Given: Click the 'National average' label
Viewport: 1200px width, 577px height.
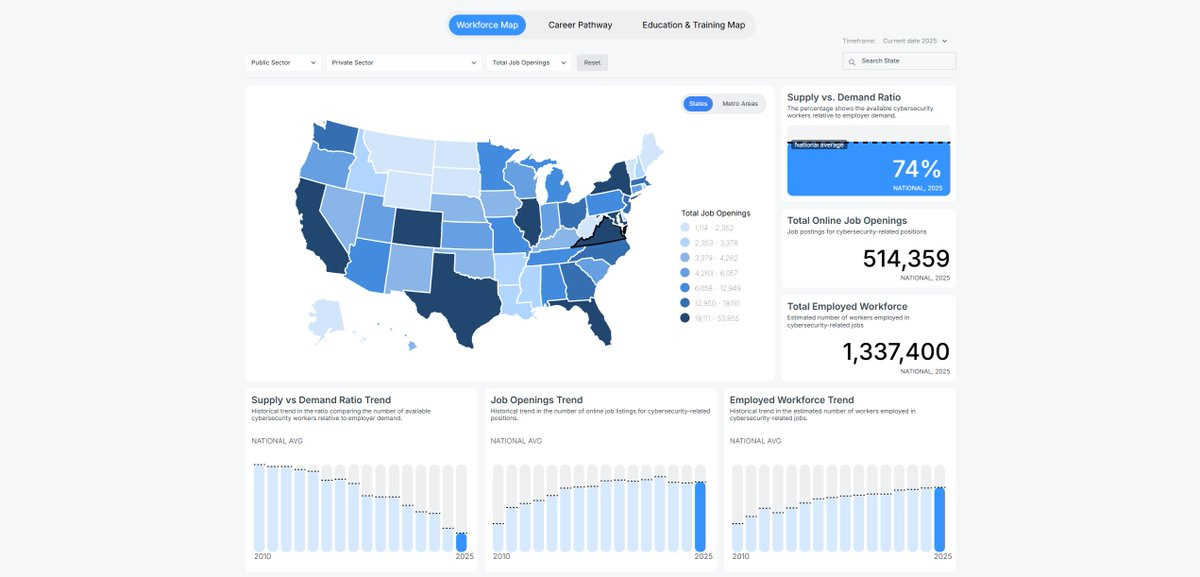Looking at the screenshot, I should 819,145.
